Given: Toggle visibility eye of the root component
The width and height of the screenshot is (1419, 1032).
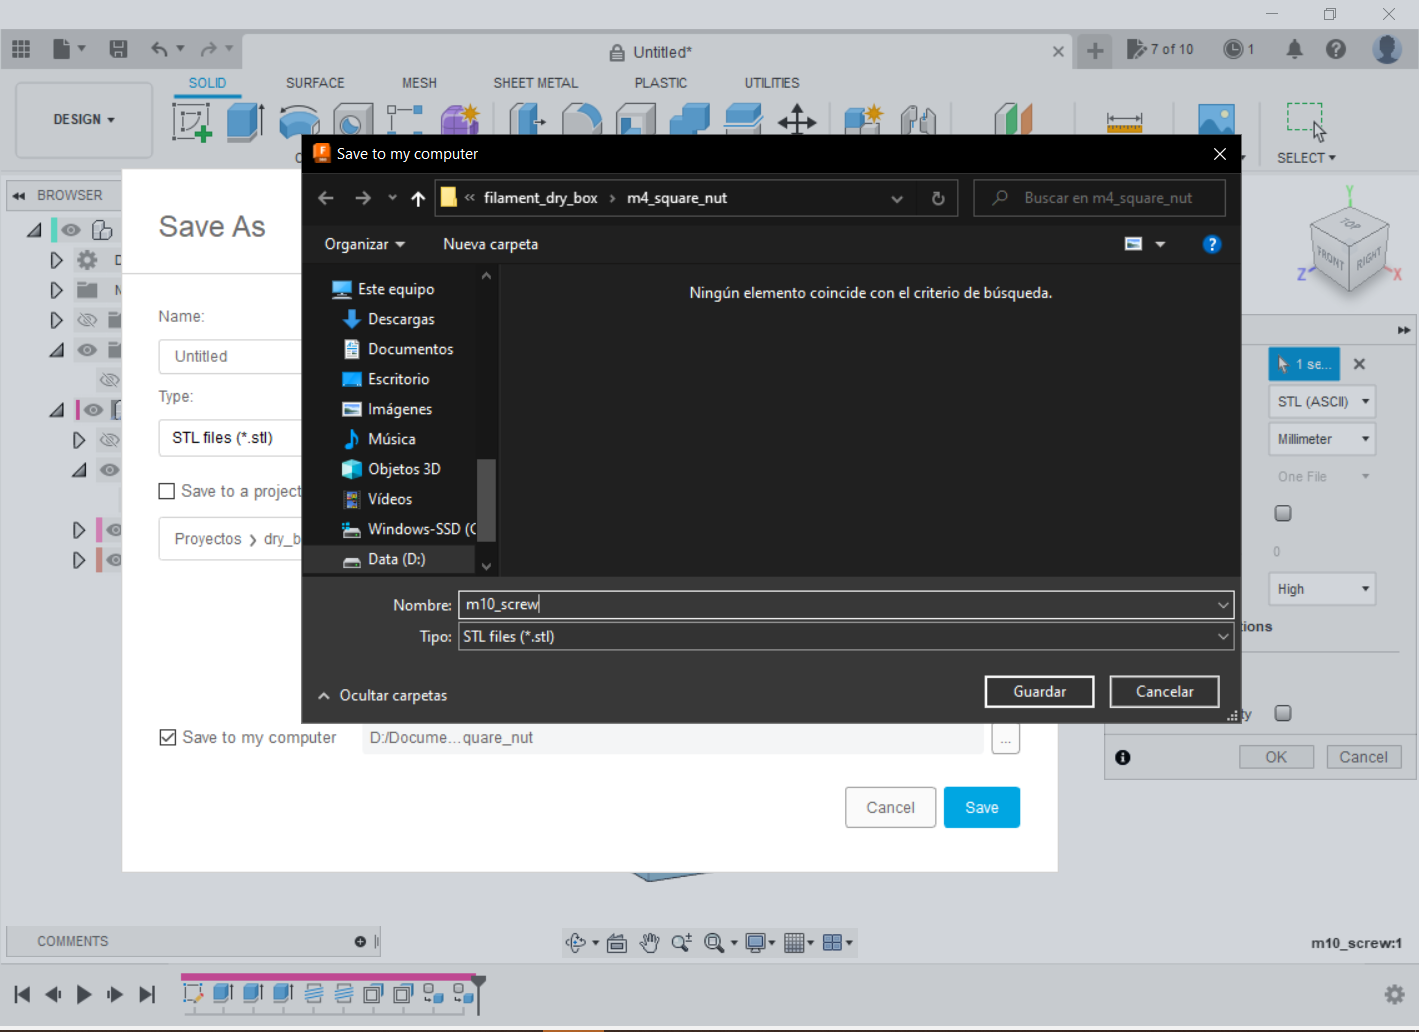Looking at the screenshot, I should [71, 230].
